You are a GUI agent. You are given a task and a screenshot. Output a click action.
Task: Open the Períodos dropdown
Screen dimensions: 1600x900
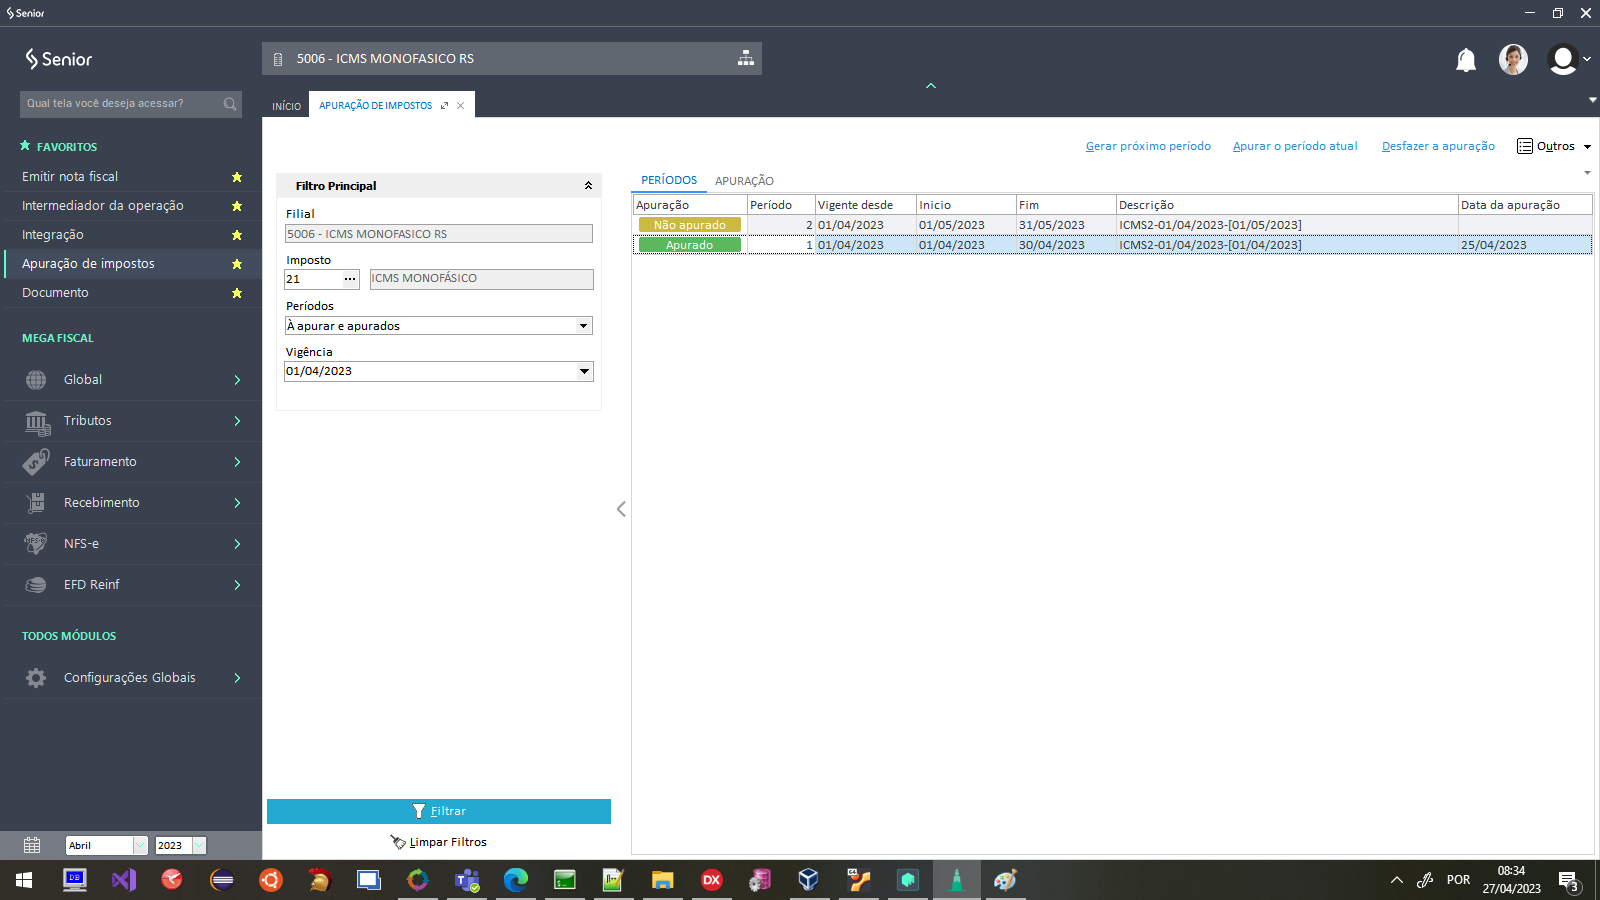583,326
